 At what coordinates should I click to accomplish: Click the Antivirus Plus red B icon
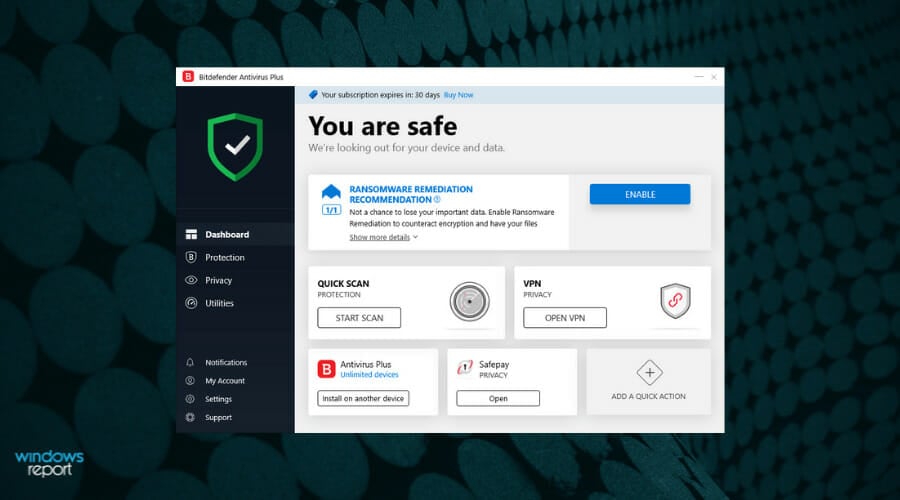click(x=327, y=369)
